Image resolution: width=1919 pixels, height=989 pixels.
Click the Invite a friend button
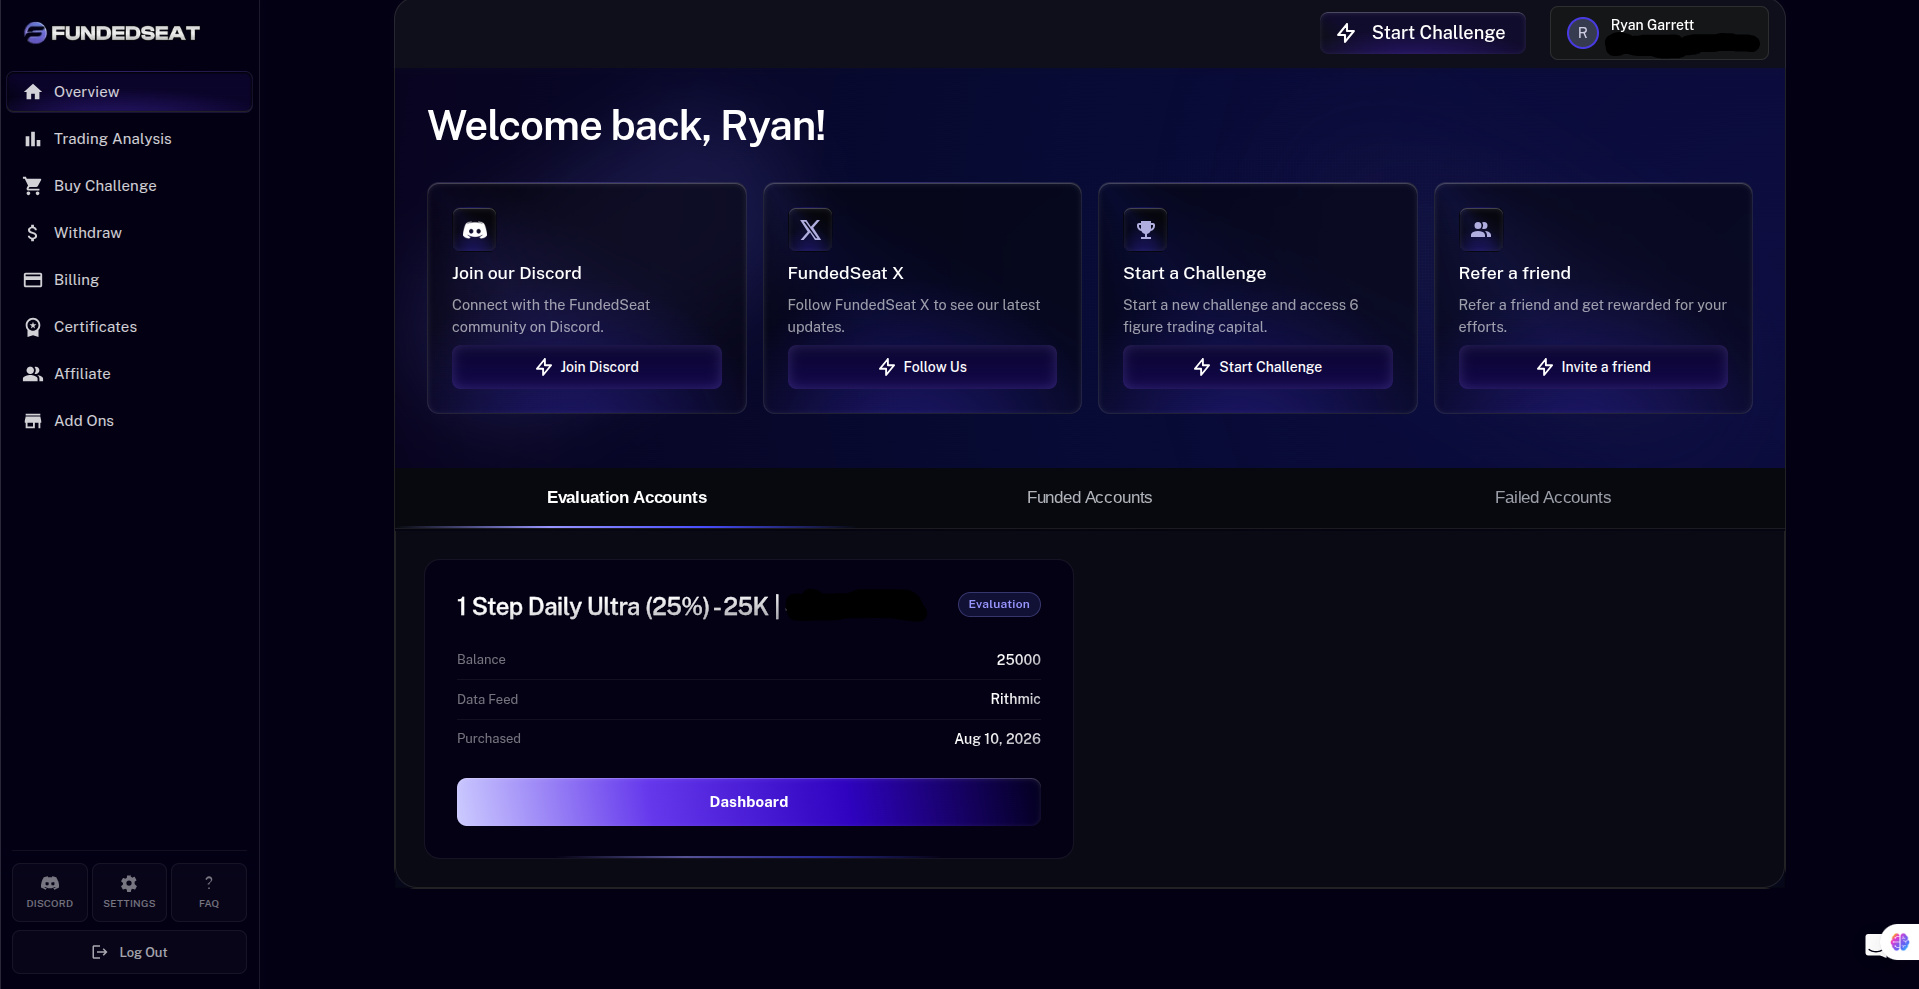(x=1593, y=367)
